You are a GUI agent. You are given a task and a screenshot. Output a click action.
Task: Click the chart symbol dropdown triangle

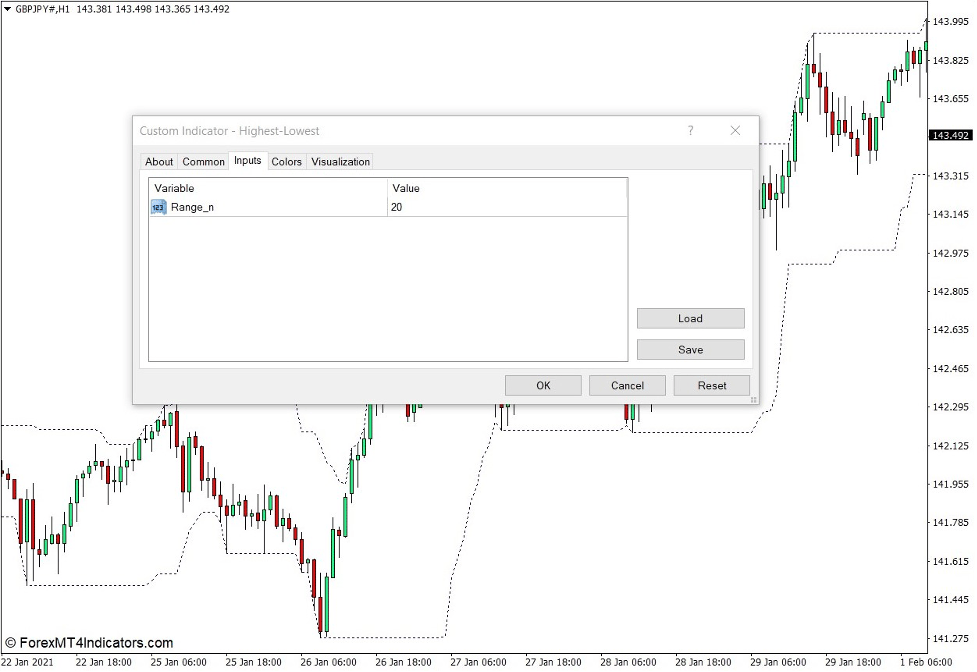[x=8, y=8]
